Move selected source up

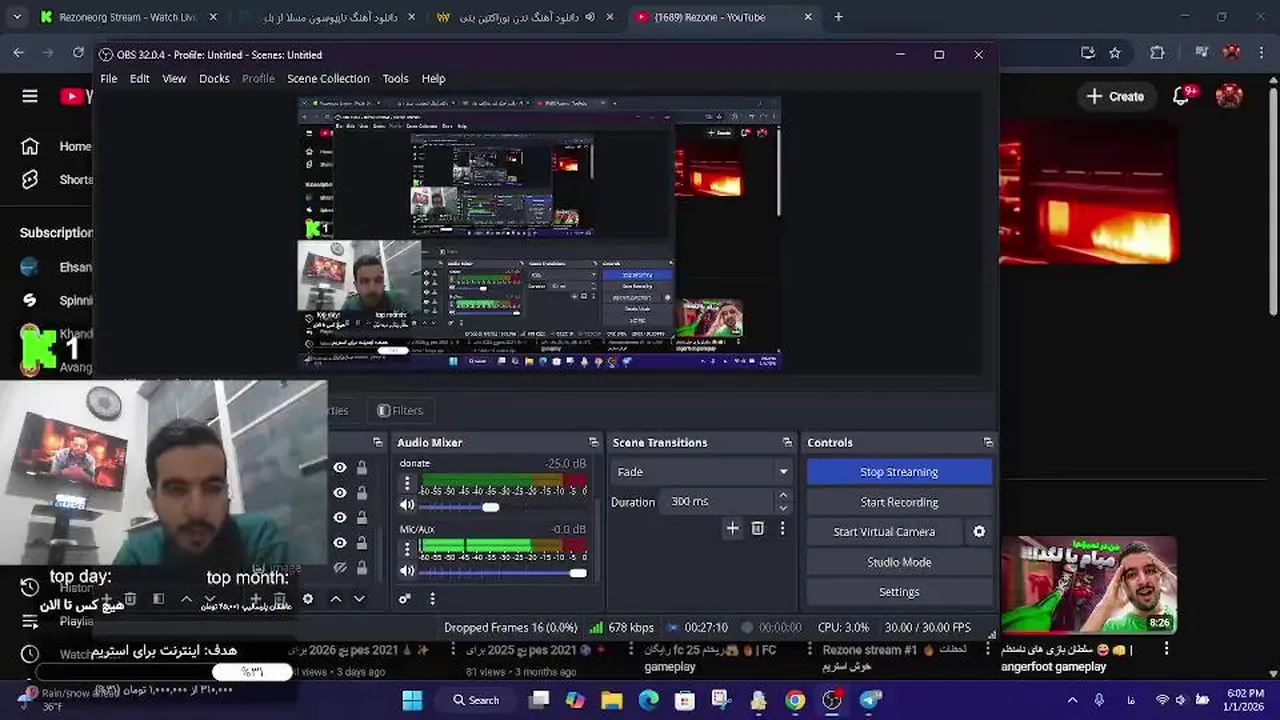click(x=336, y=599)
